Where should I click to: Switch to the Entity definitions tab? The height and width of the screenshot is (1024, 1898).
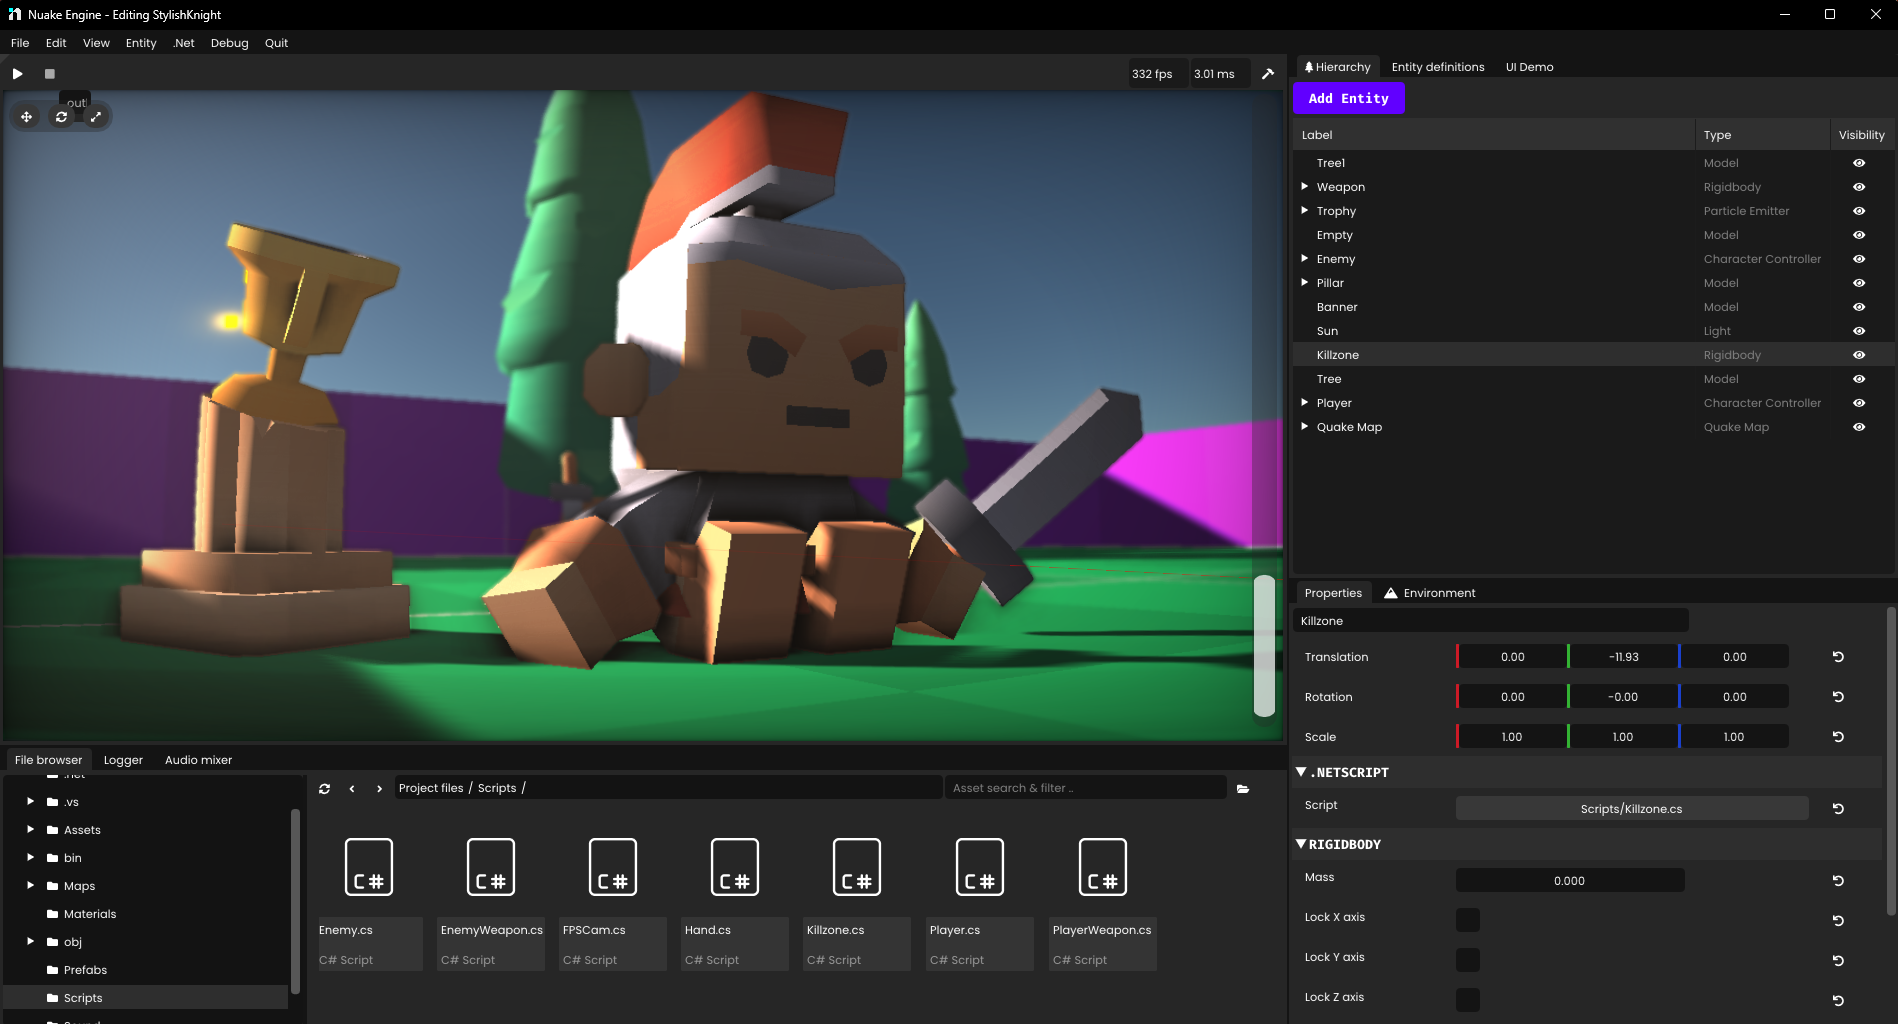[1438, 67]
